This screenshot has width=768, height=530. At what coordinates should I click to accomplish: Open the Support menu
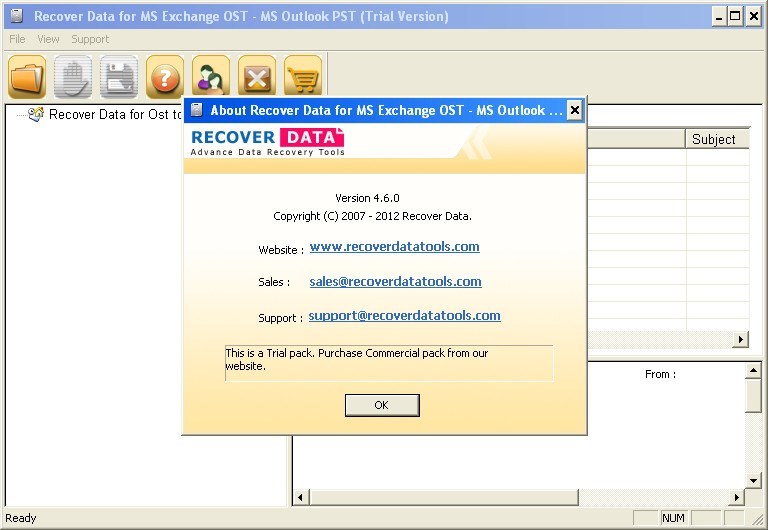click(90, 39)
